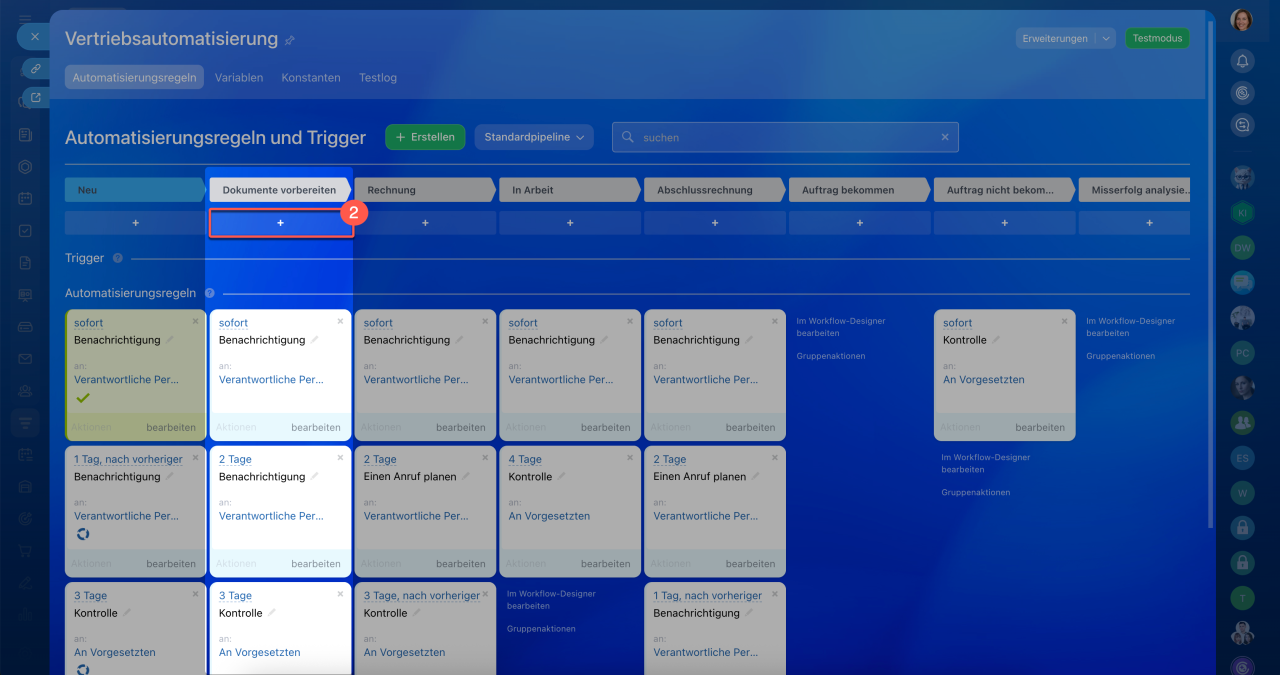Viewport: 1280px width, 675px height.
Task: Open Gruppenaktionen under In Arbeit column
Action: tap(541, 629)
